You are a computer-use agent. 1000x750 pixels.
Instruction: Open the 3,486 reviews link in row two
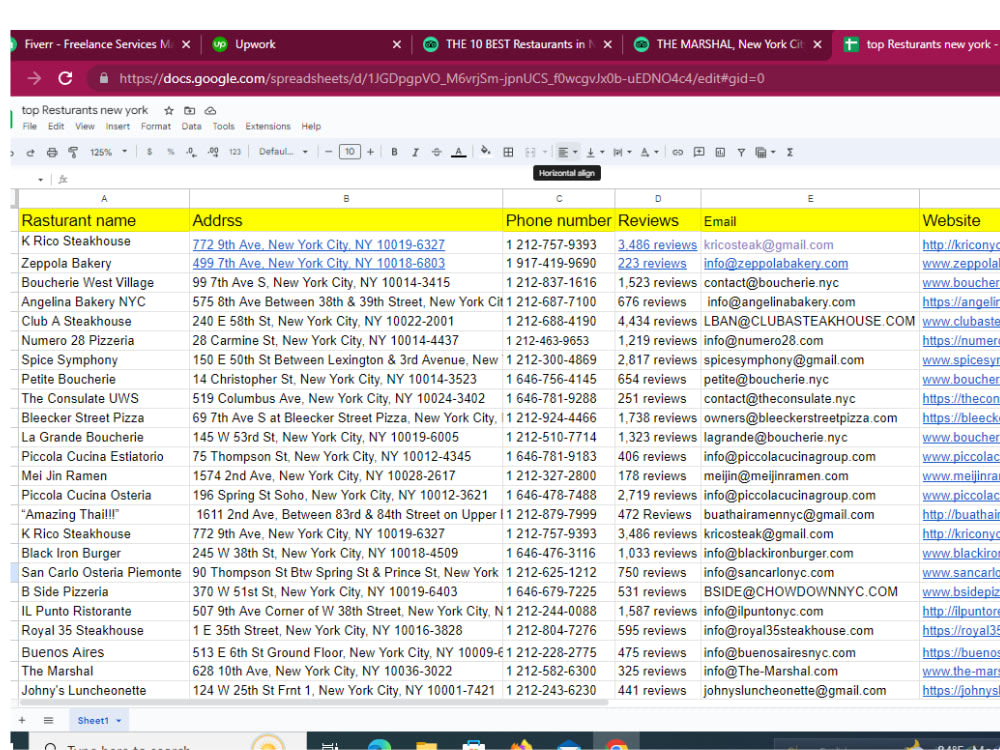coord(657,245)
